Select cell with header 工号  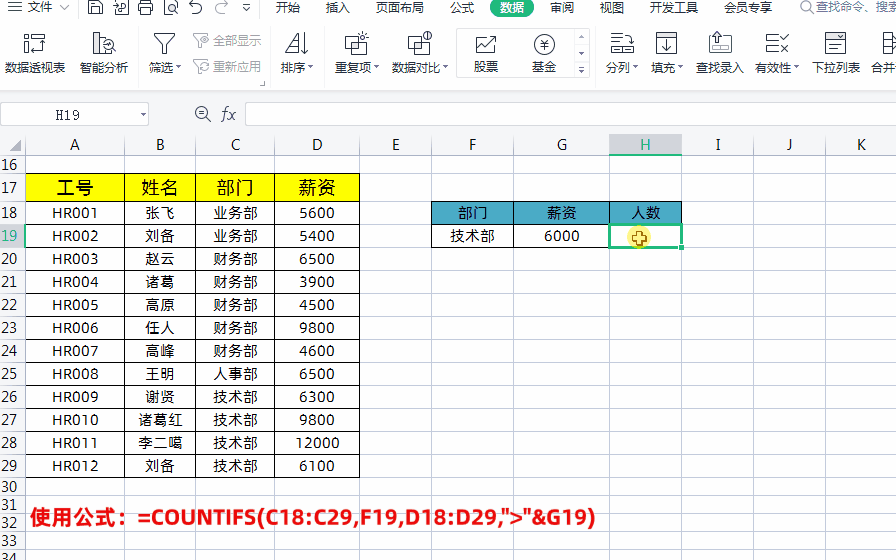click(75, 187)
